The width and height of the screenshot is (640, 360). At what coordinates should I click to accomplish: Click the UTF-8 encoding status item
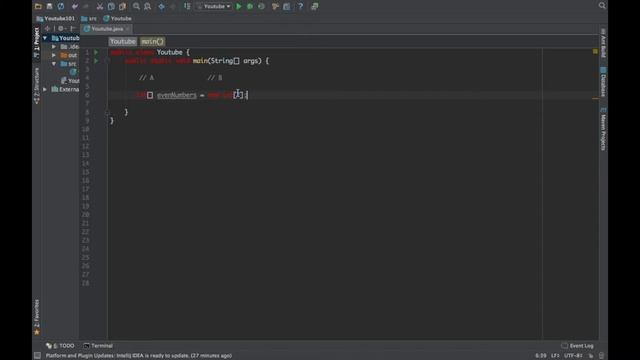(x=573, y=356)
